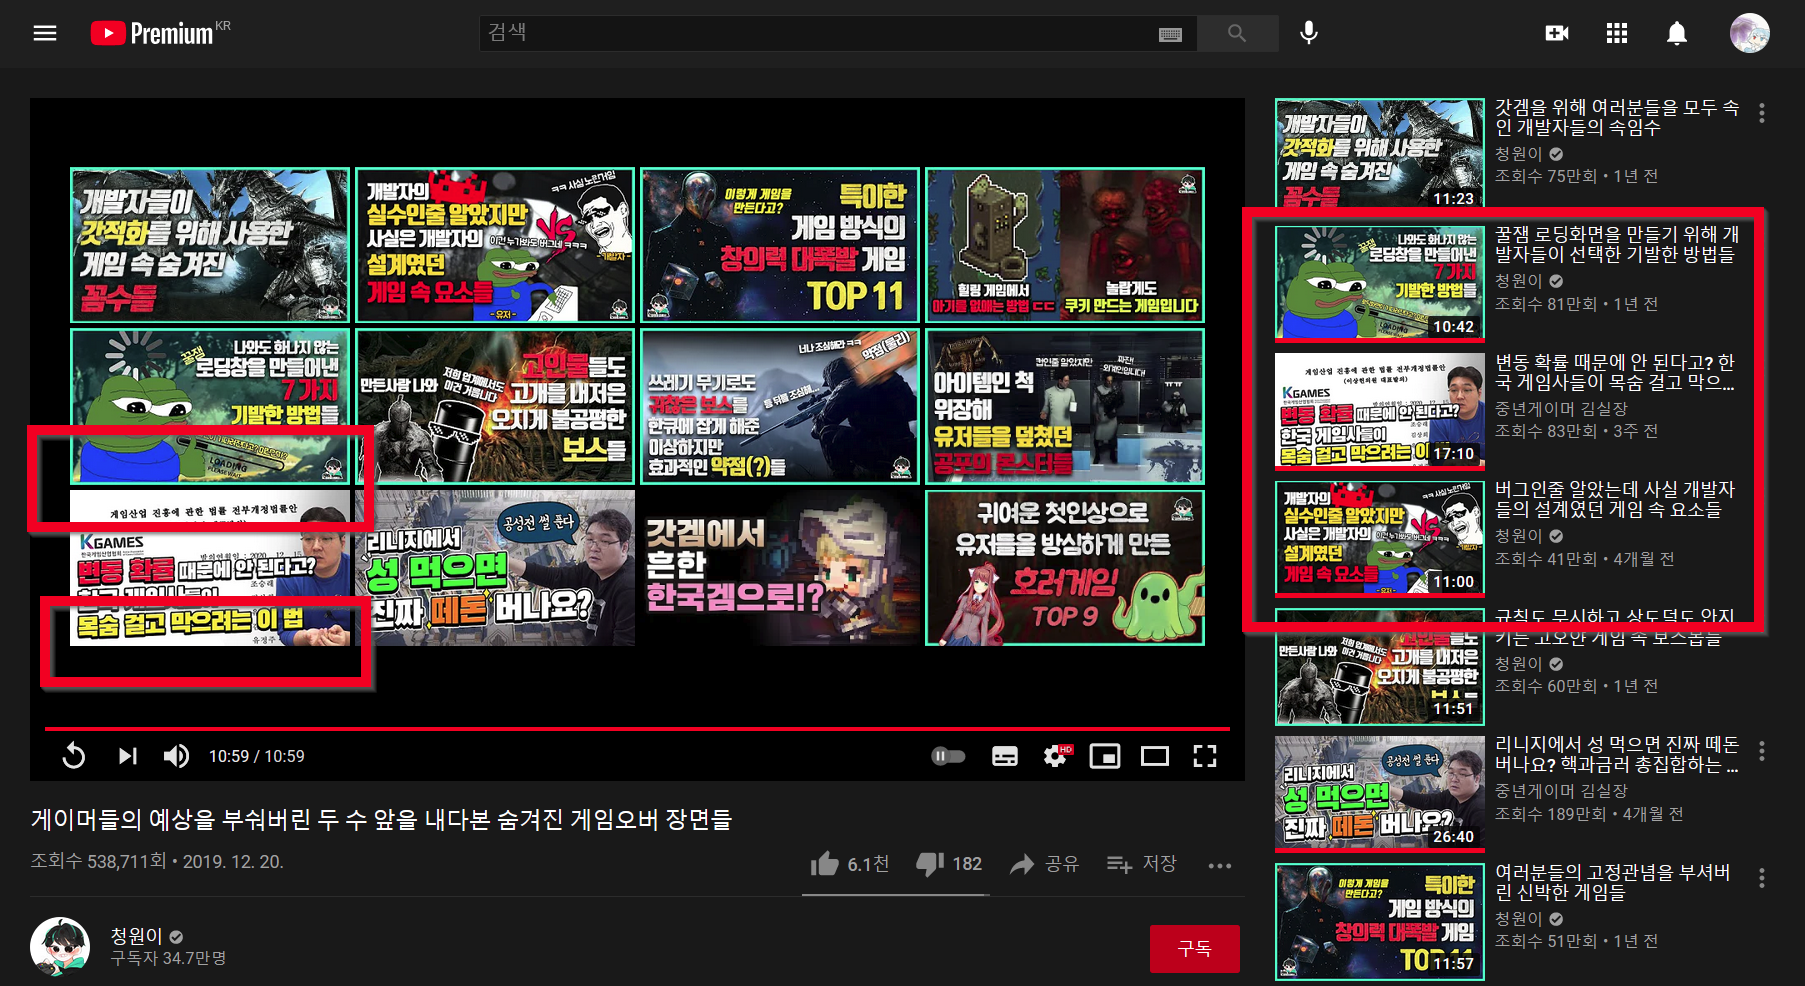This screenshot has height=986, width=1805.
Task: Select end-screen video 특이한 게임 방식의 TOP 11
Action: coord(780,245)
